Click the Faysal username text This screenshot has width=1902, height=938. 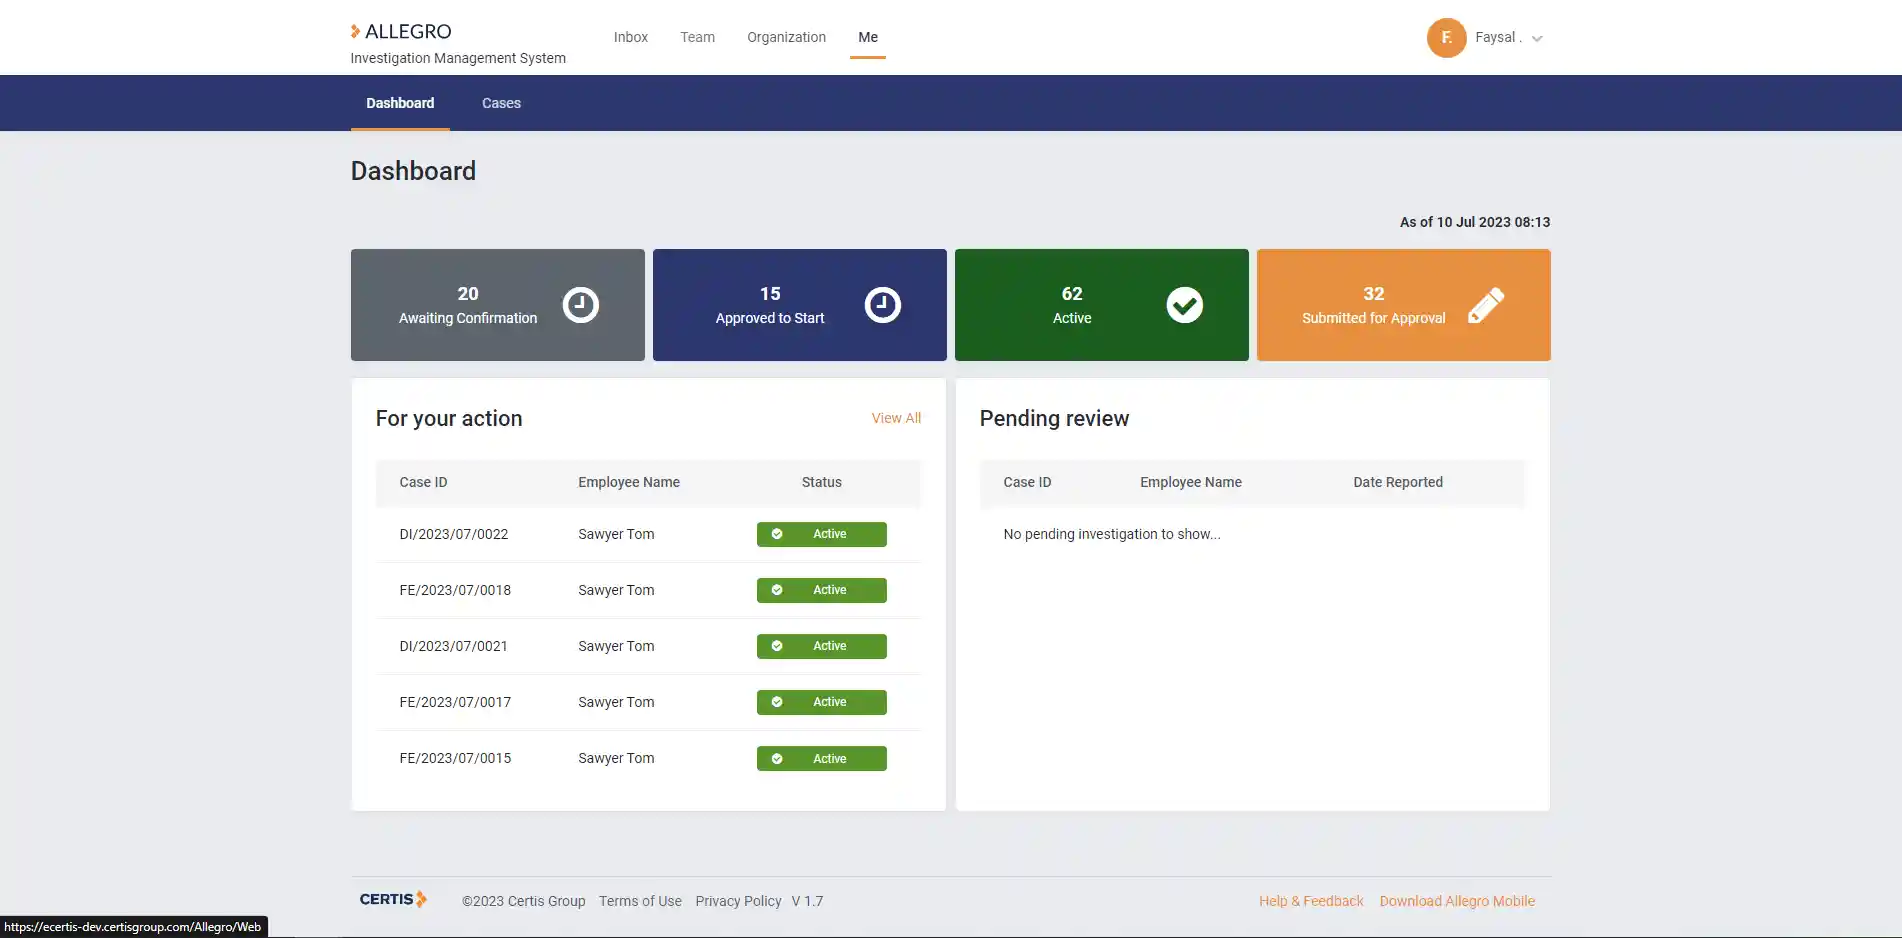pyautogui.click(x=1498, y=37)
